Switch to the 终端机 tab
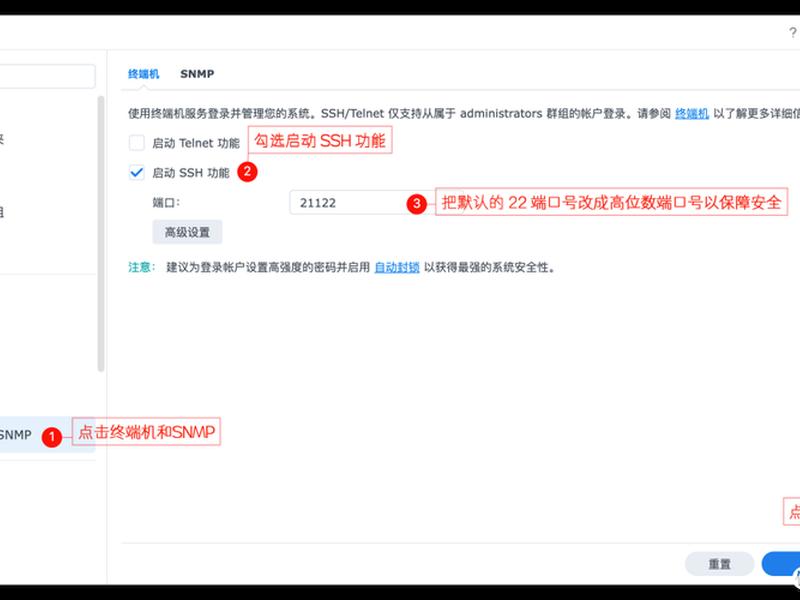This screenshot has width=800, height=600. [143, 74]
